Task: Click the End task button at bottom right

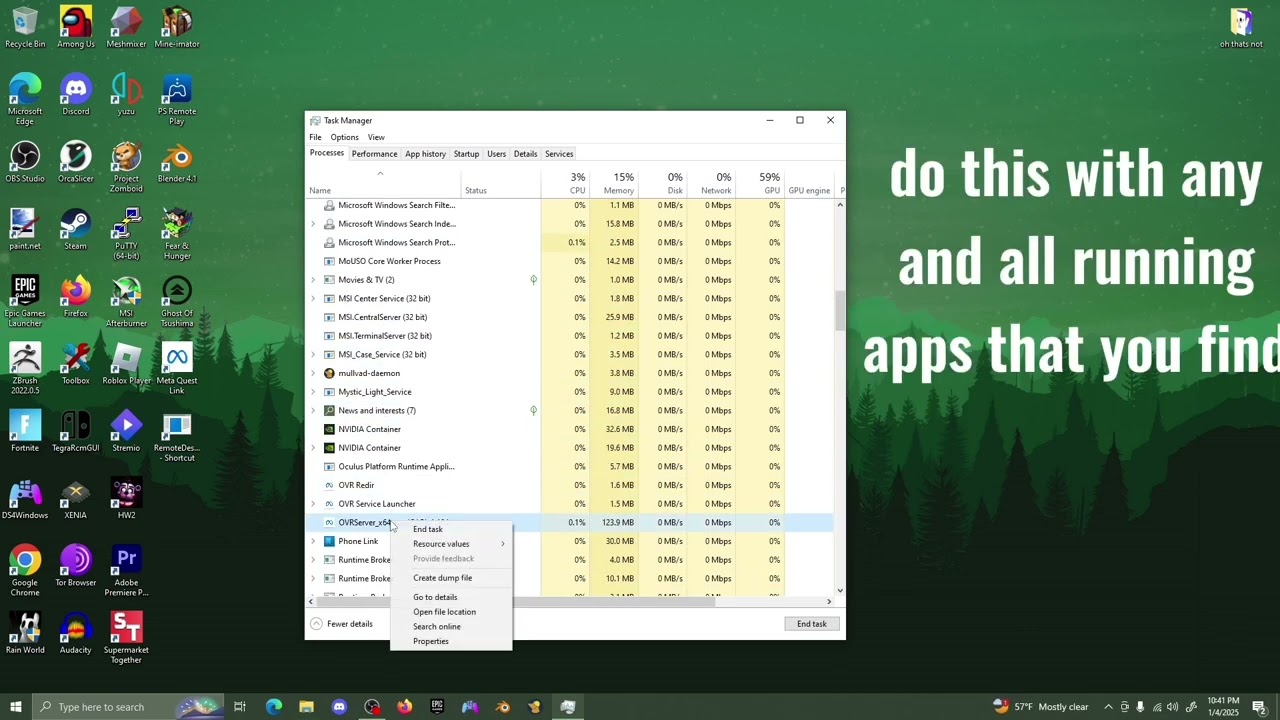Action: pyautogui.click(x=812, y=624)
